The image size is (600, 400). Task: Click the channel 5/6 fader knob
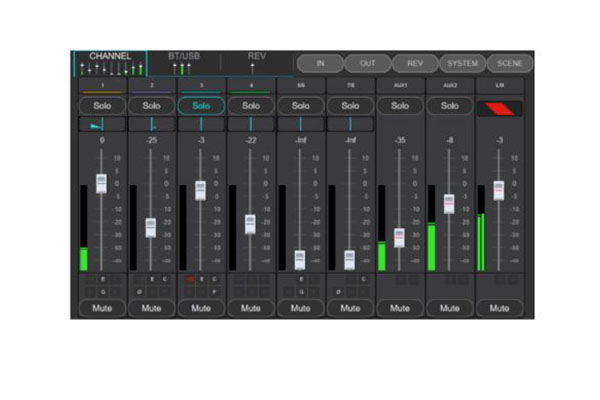click(x=300, y=260)
